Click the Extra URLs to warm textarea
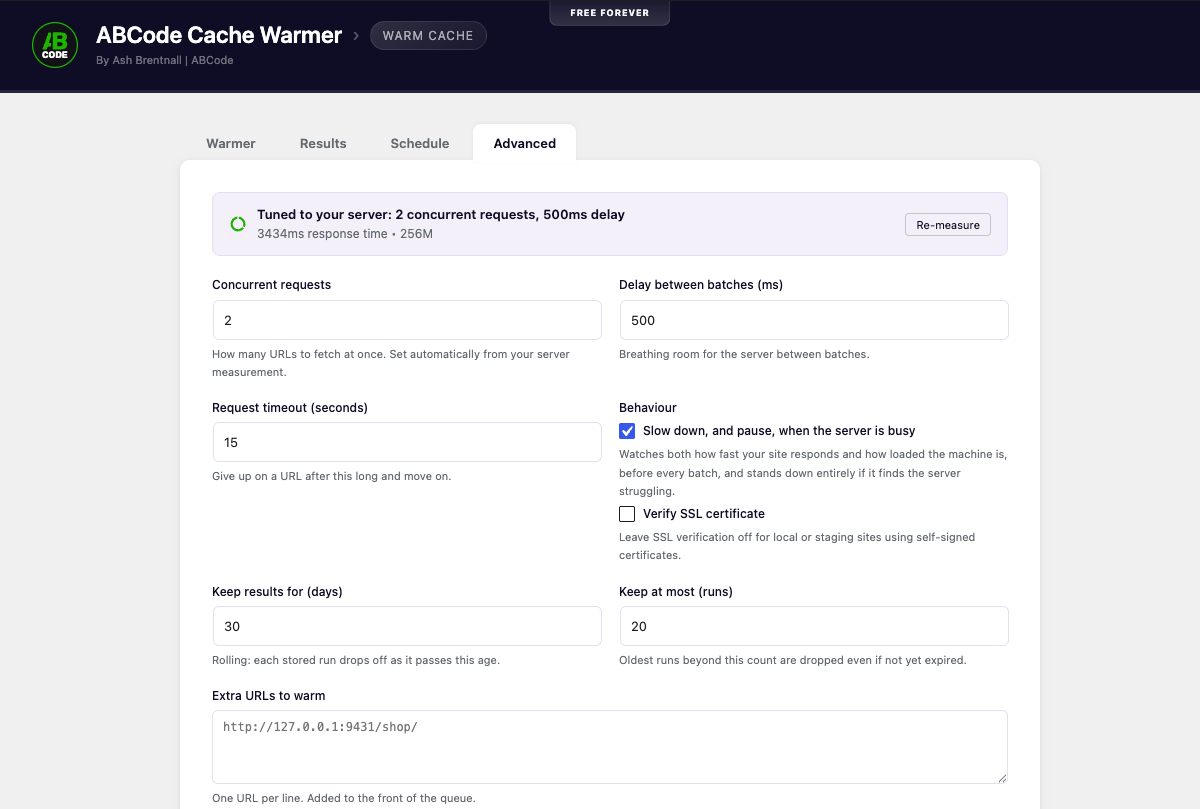The height and width of the screenshot is (809, 1200). point(610,747)
